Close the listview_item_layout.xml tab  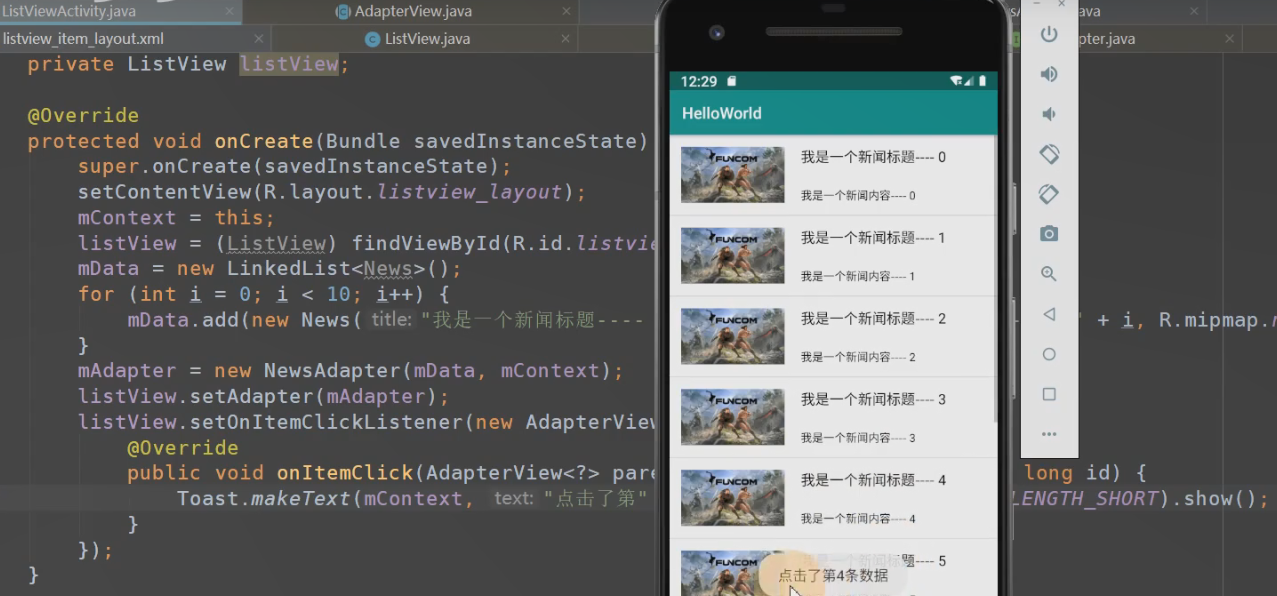click(259, 40)
